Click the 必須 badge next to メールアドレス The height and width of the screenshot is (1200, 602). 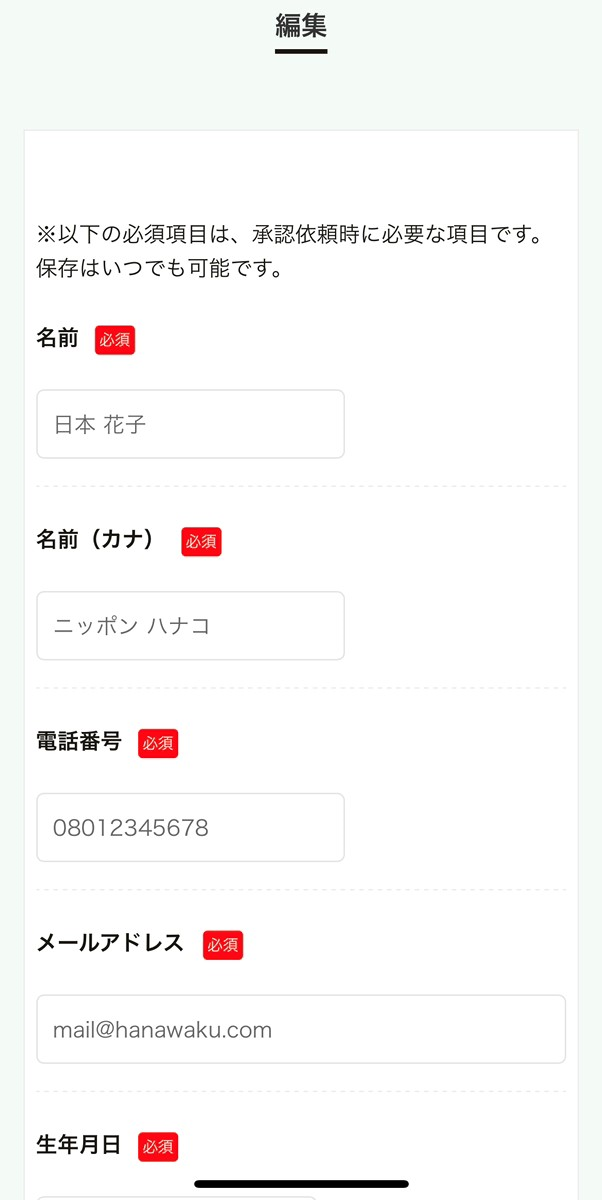[x=223, y=944]
